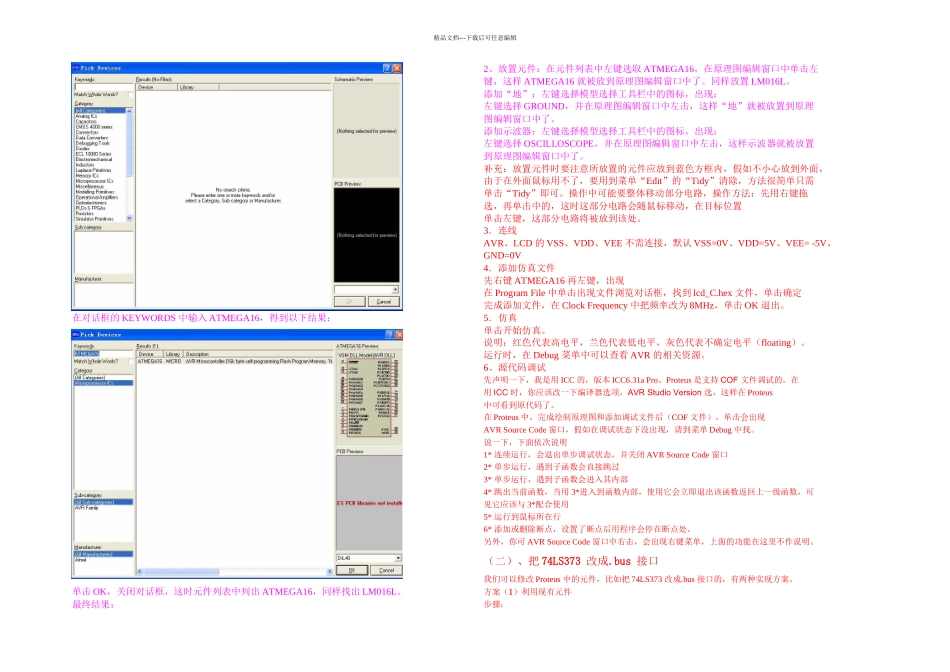Image resolution: width=950 pixels, height=672 pixels.
Task: Click the greyed OK button in empty-results dialog
Action: (350, 302)
